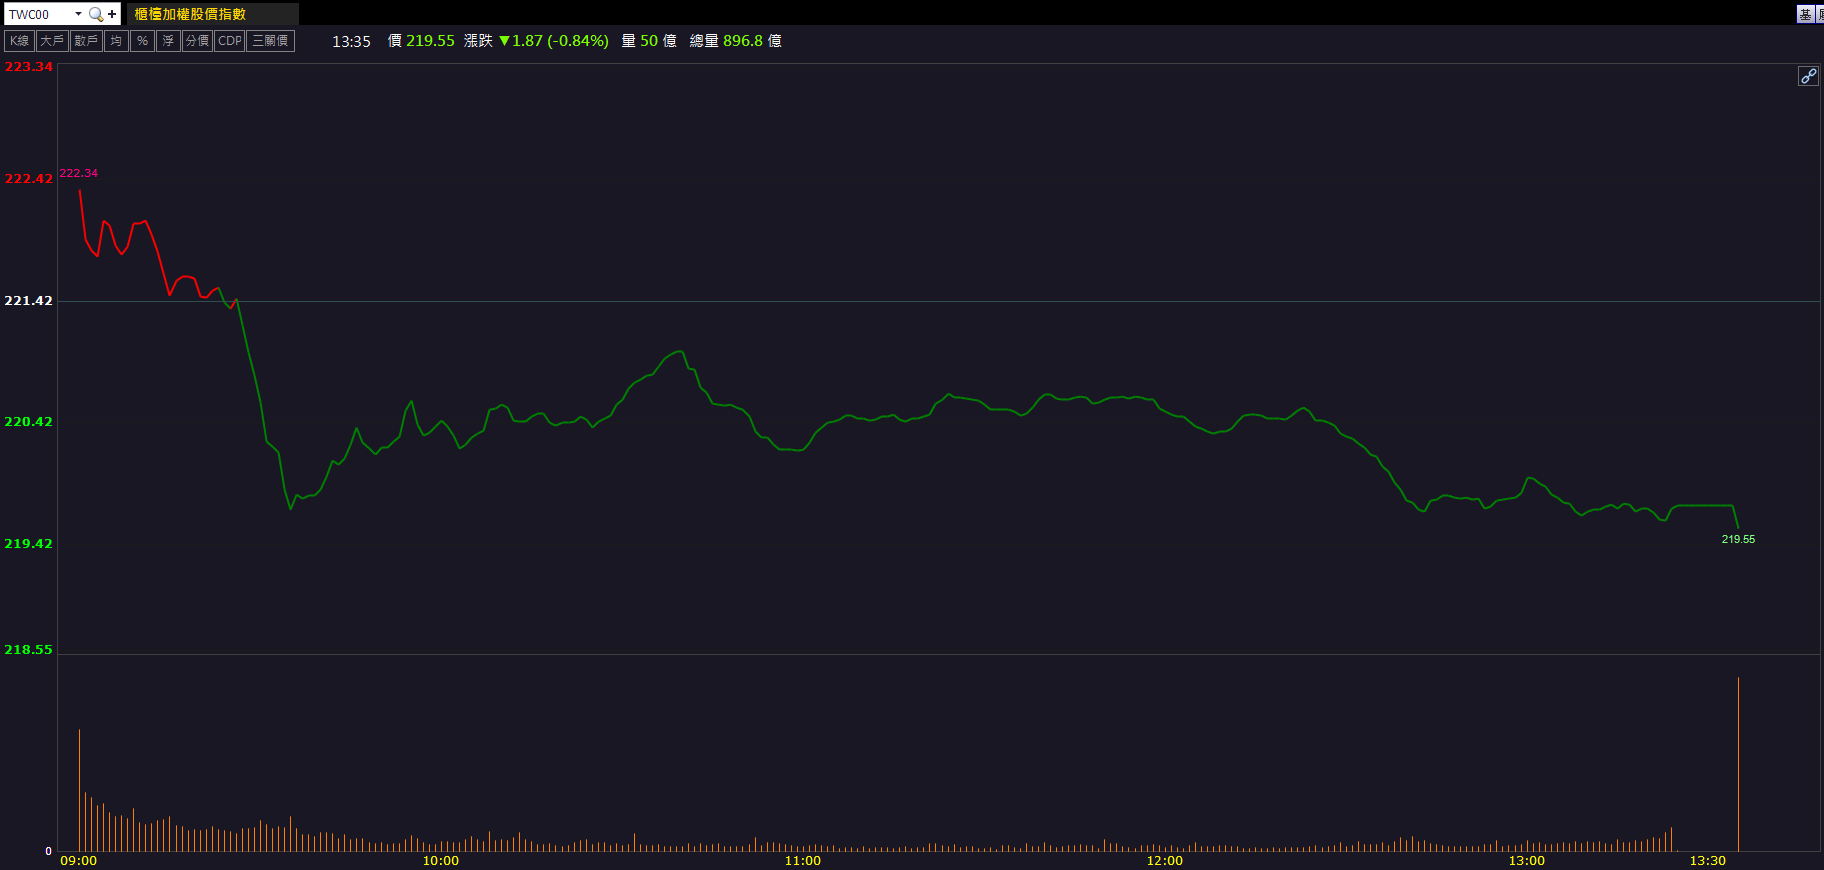Toggle the CDP button
The height and width of the screenshot is (870, 1824).
[230, 41]
